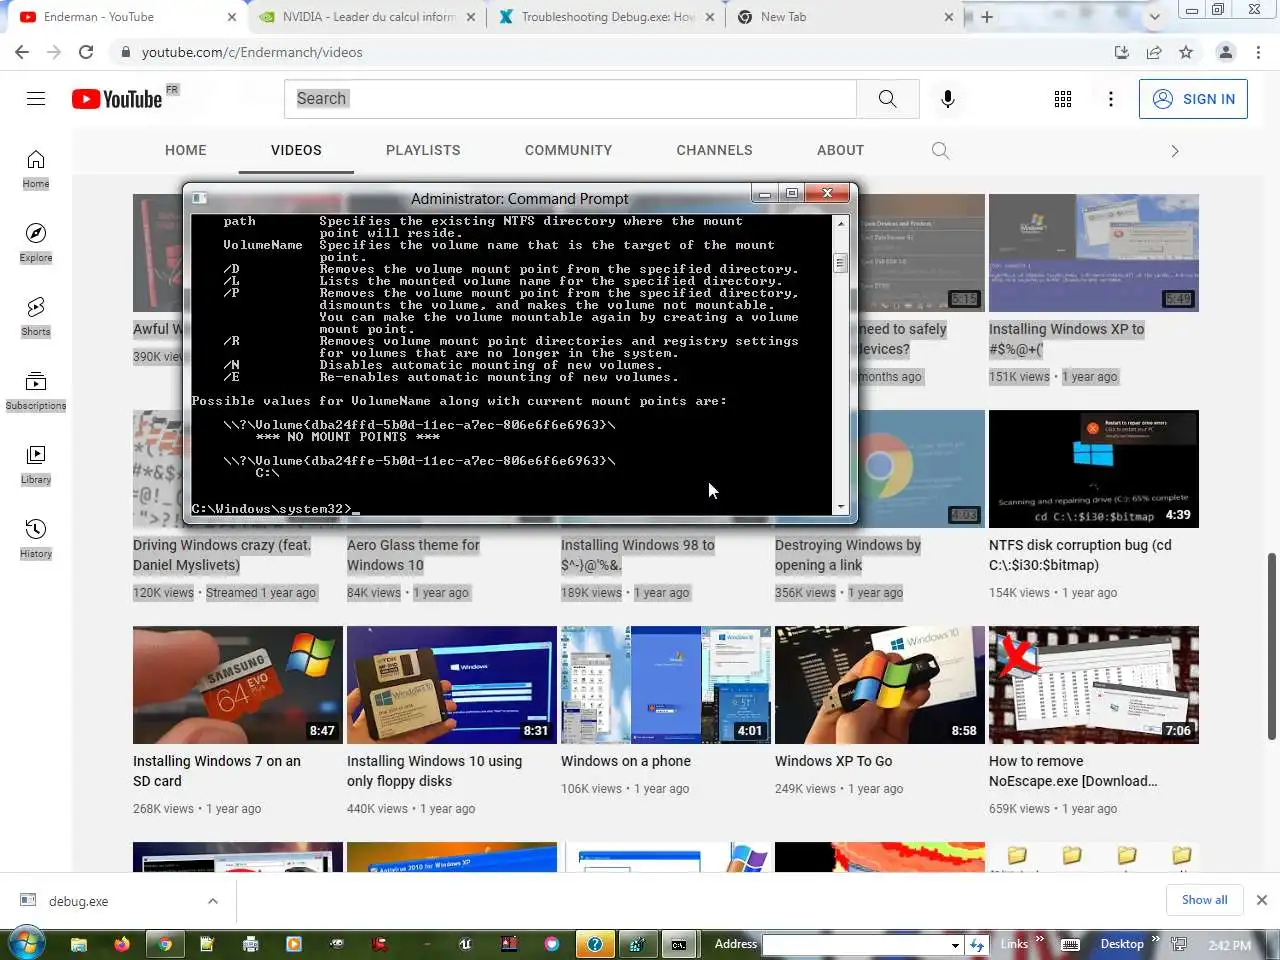Select the VIDEOS channel tab
This screenshot has width=1280, height=960.
(296, 150)
